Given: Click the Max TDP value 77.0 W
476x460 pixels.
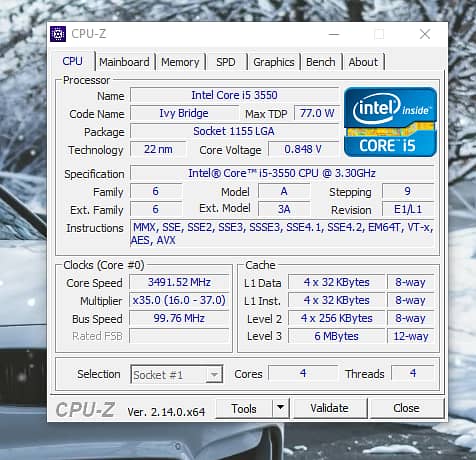Looking at the screenshot, I should point(317,113).
